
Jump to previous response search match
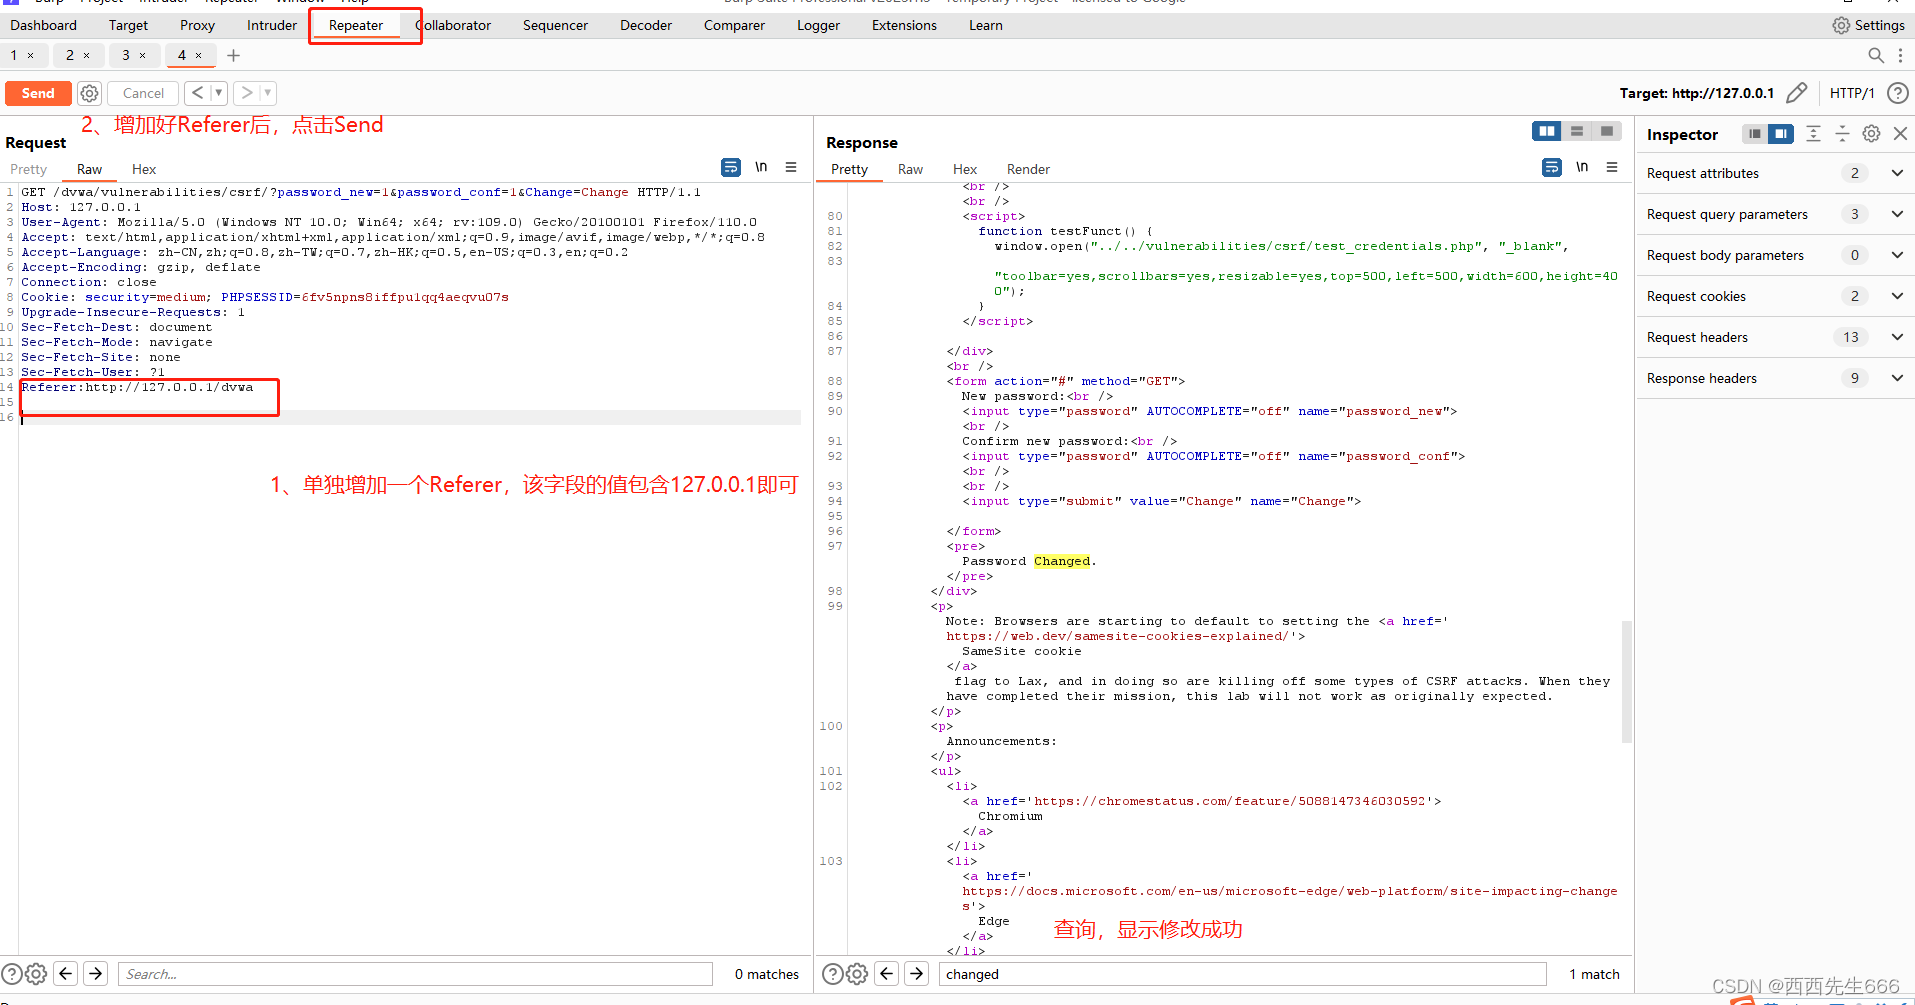click(887, 973)
